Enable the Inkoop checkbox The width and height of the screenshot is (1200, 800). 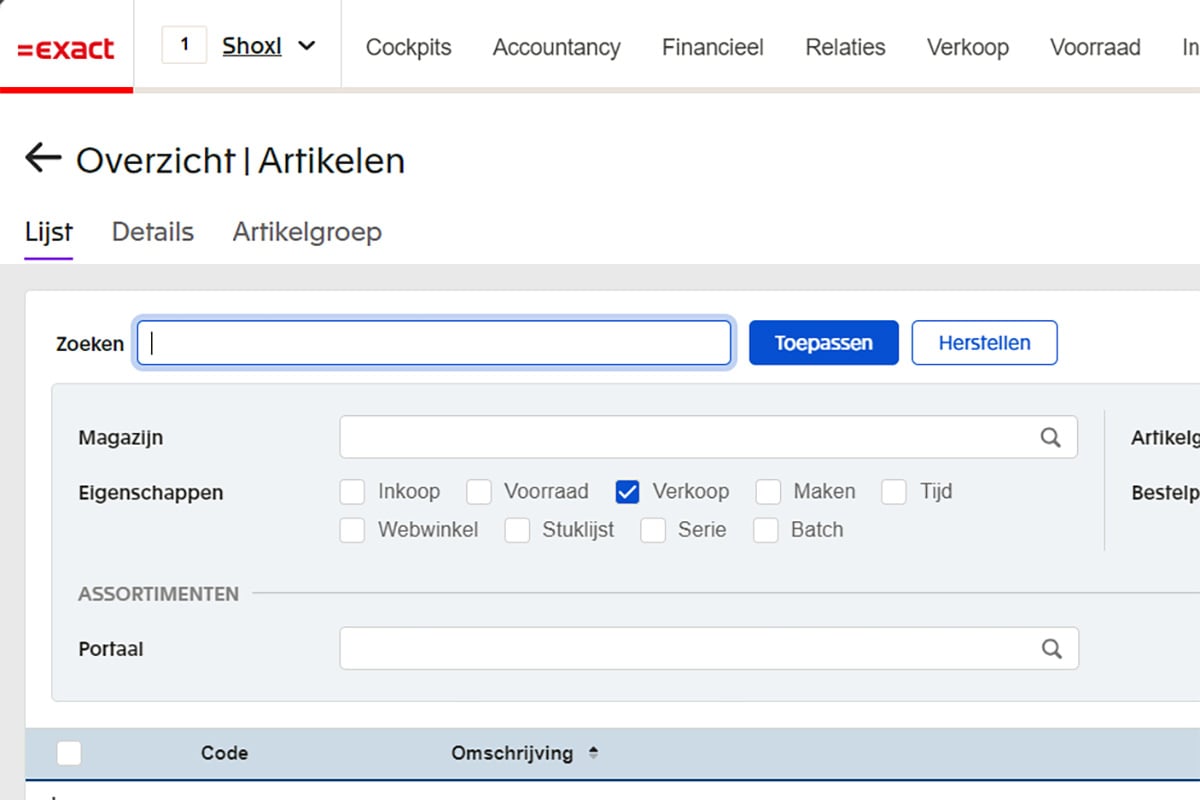click(x=352, y=492)
